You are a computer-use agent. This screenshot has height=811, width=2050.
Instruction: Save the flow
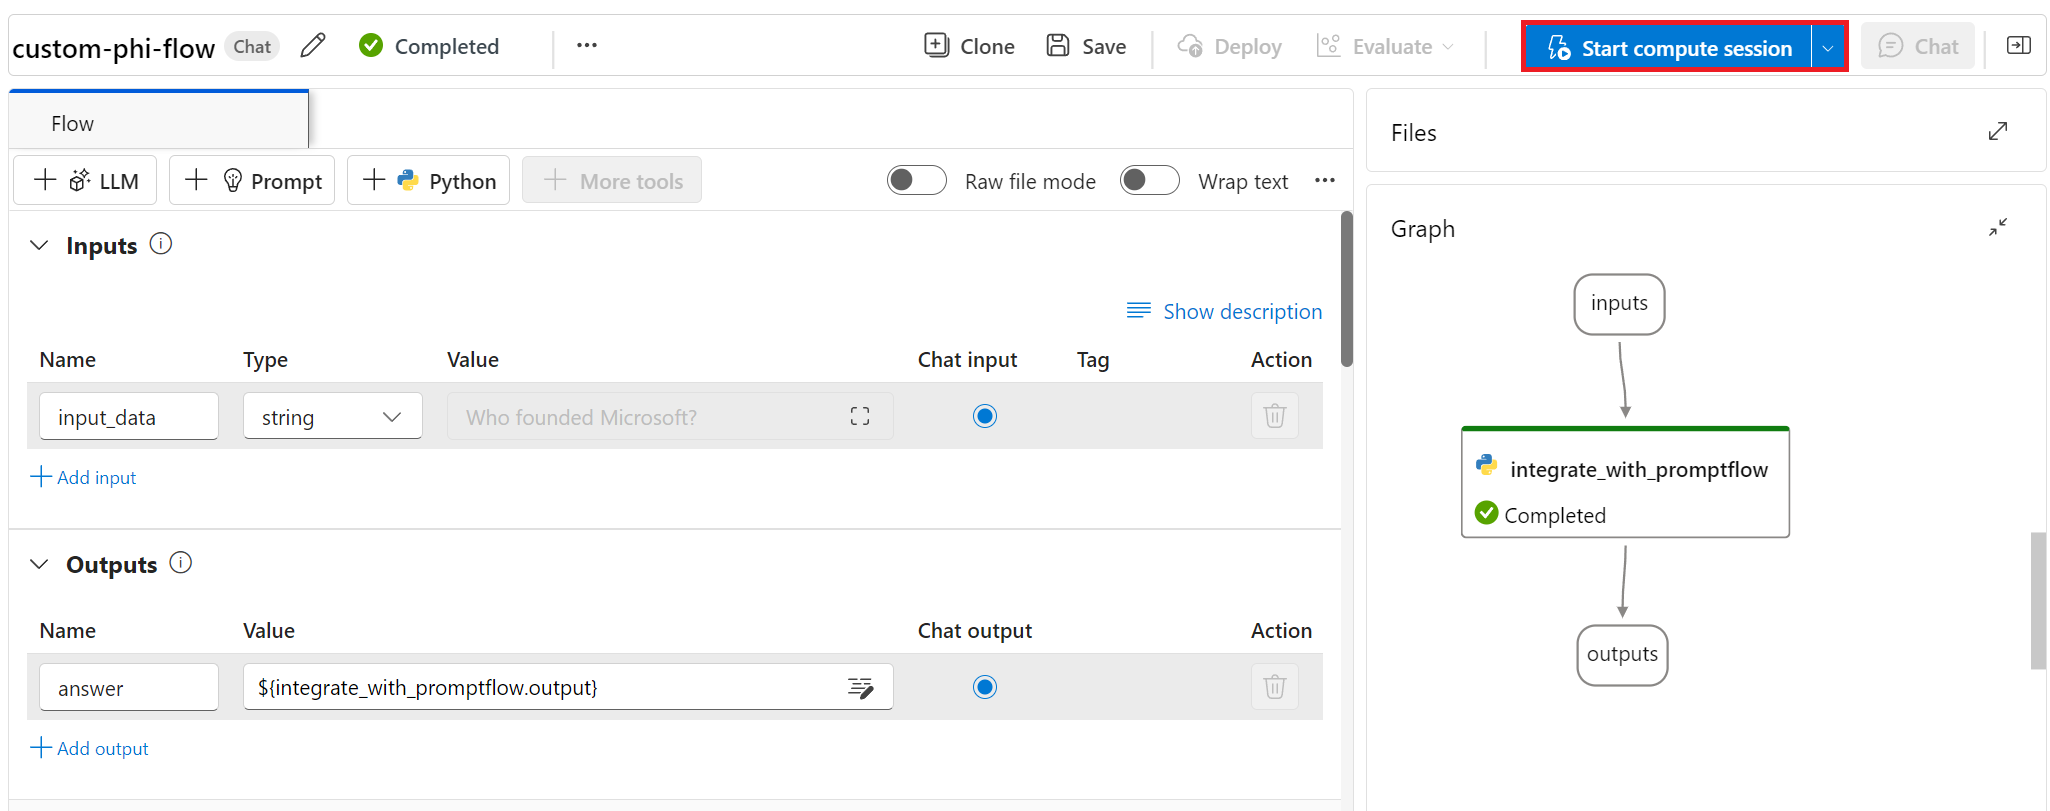click(x=1086, y=46)
